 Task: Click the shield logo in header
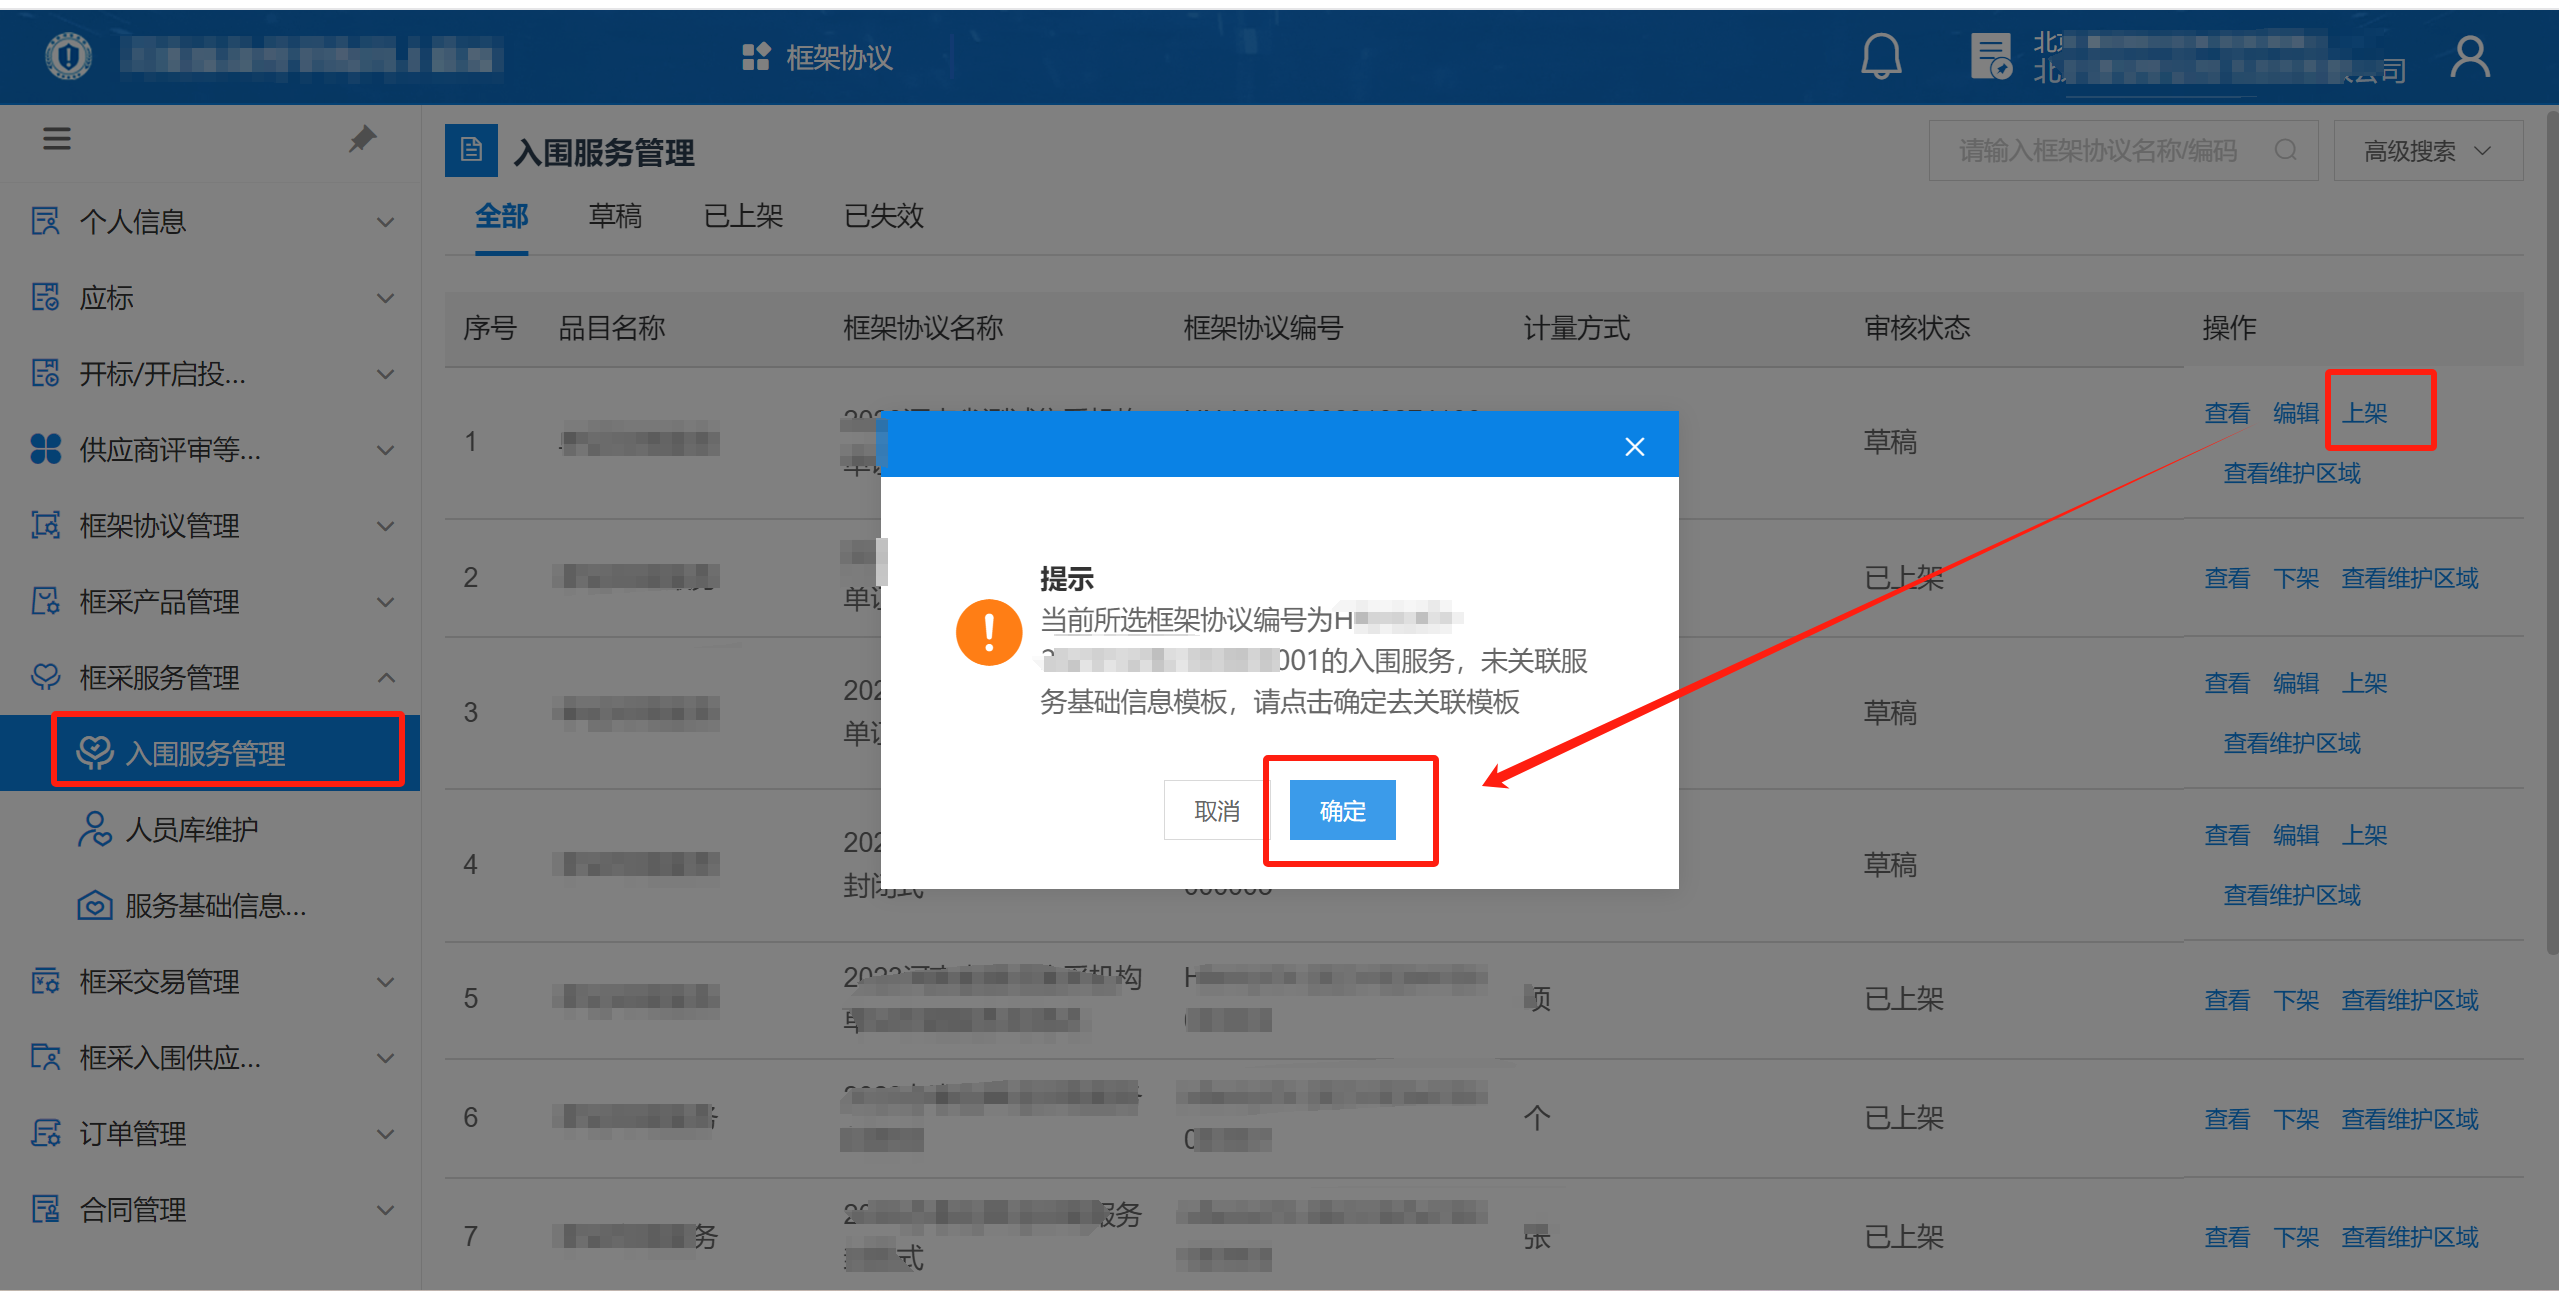68,57
